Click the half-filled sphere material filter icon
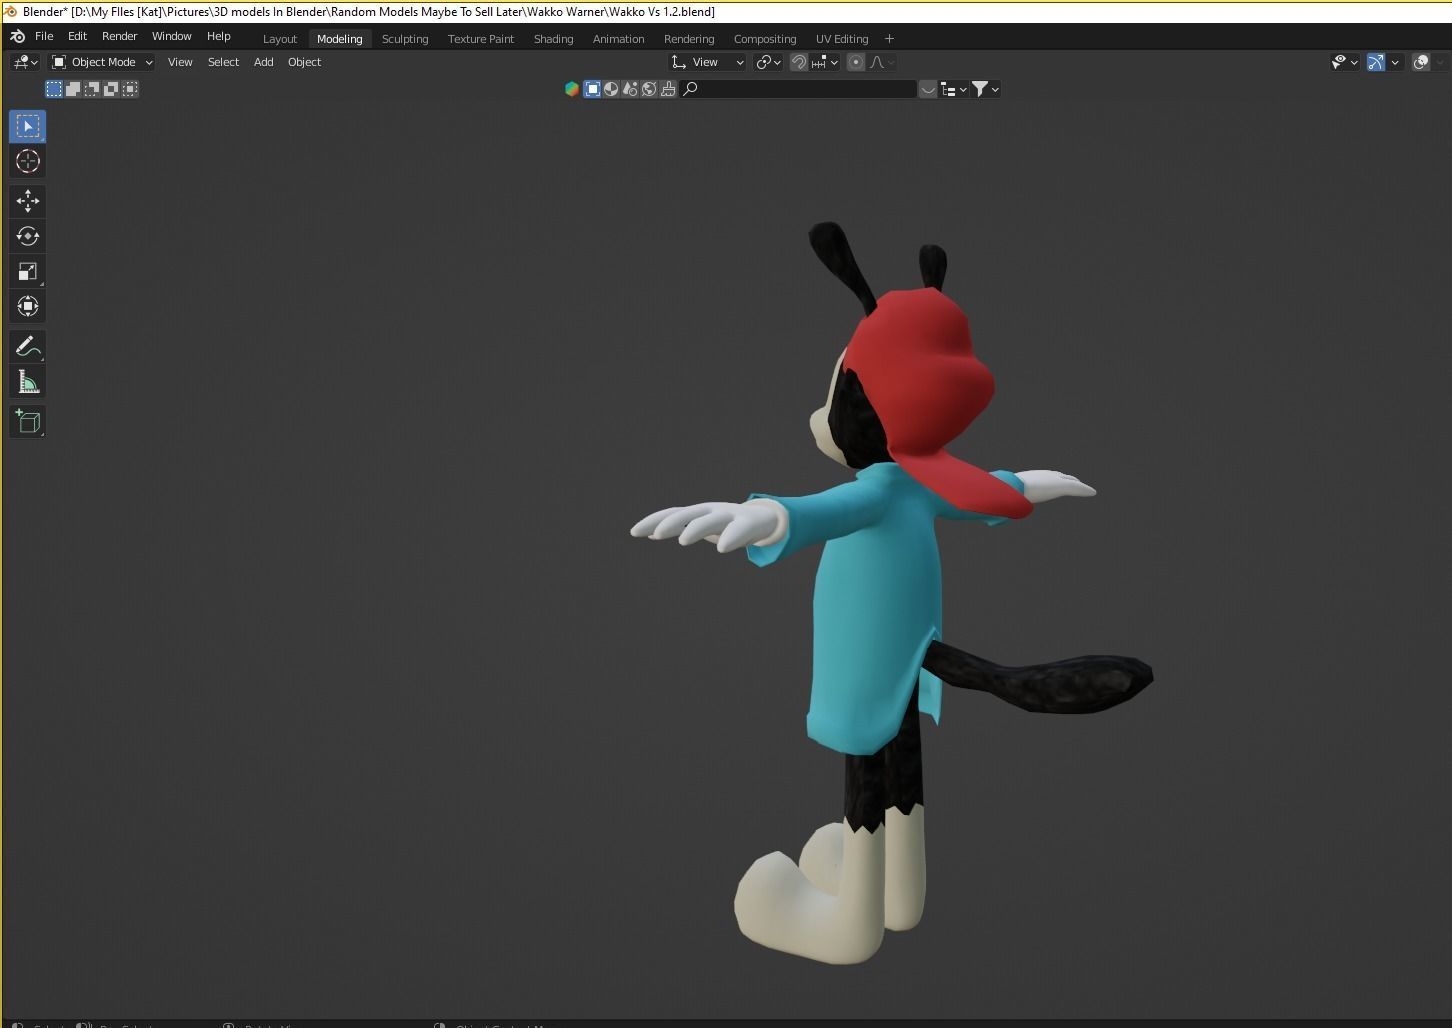 [611, 89]
